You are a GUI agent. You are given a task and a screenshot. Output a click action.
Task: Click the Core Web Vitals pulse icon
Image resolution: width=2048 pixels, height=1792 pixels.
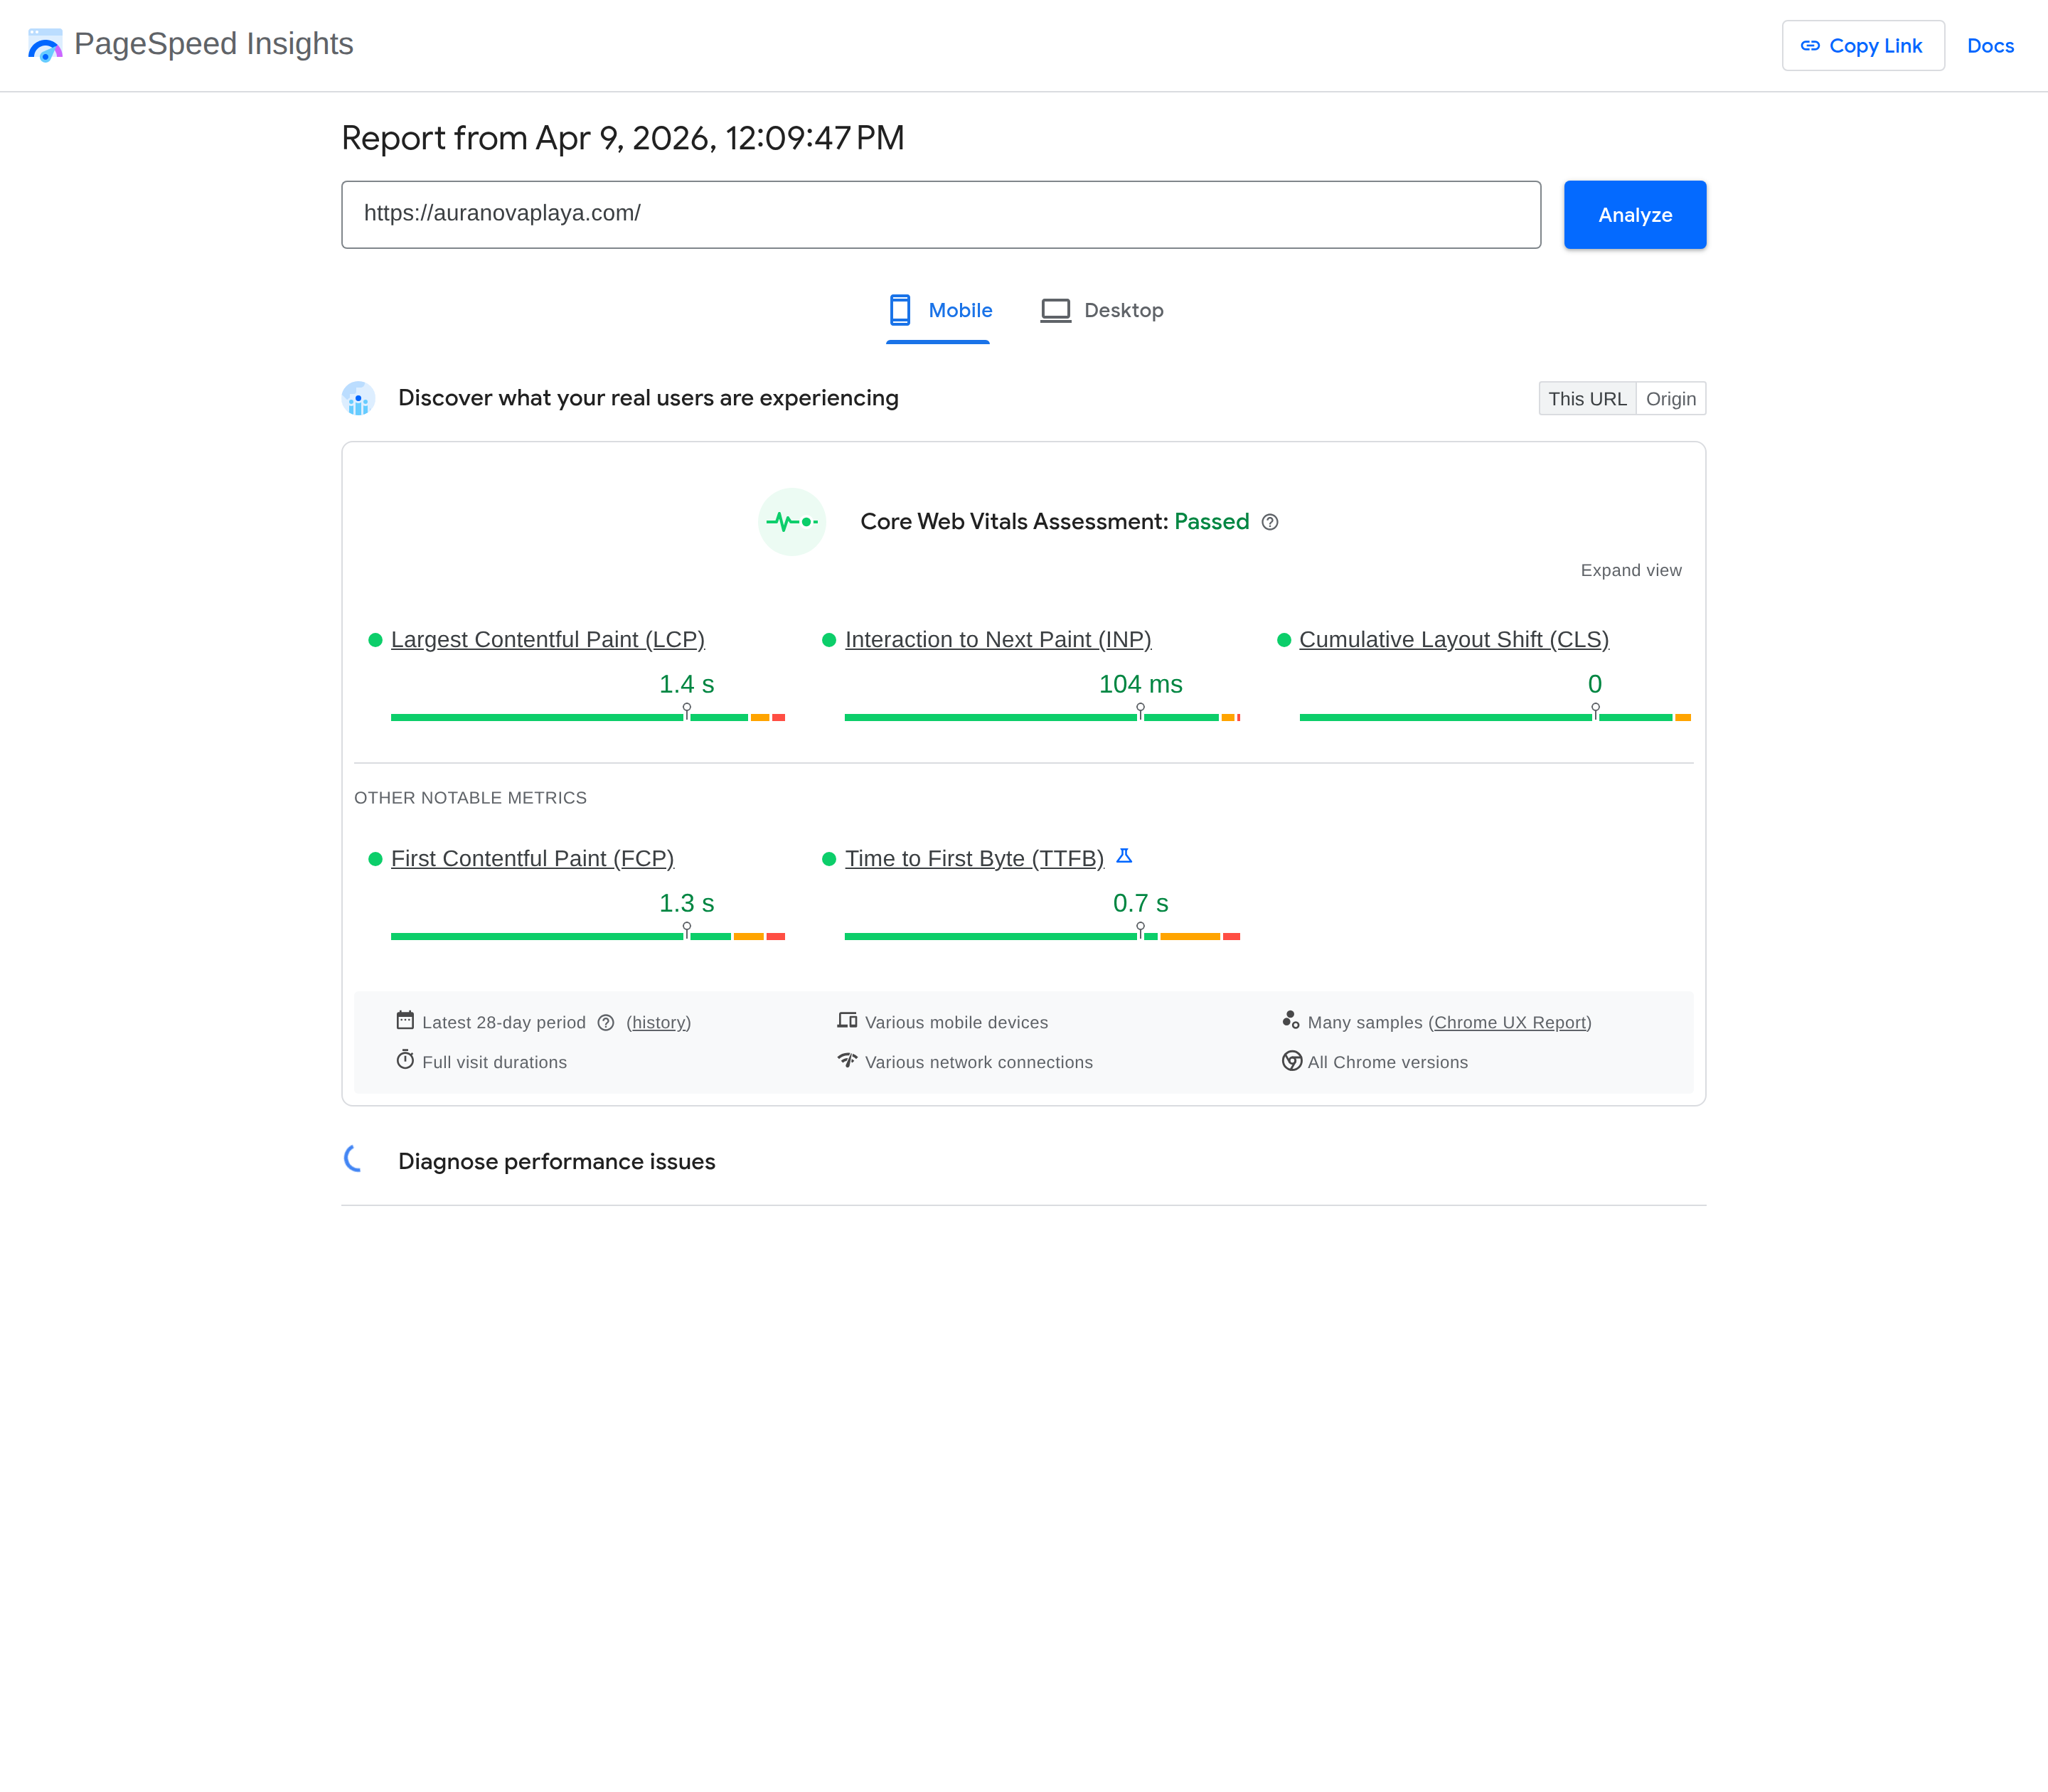[792, 522]
